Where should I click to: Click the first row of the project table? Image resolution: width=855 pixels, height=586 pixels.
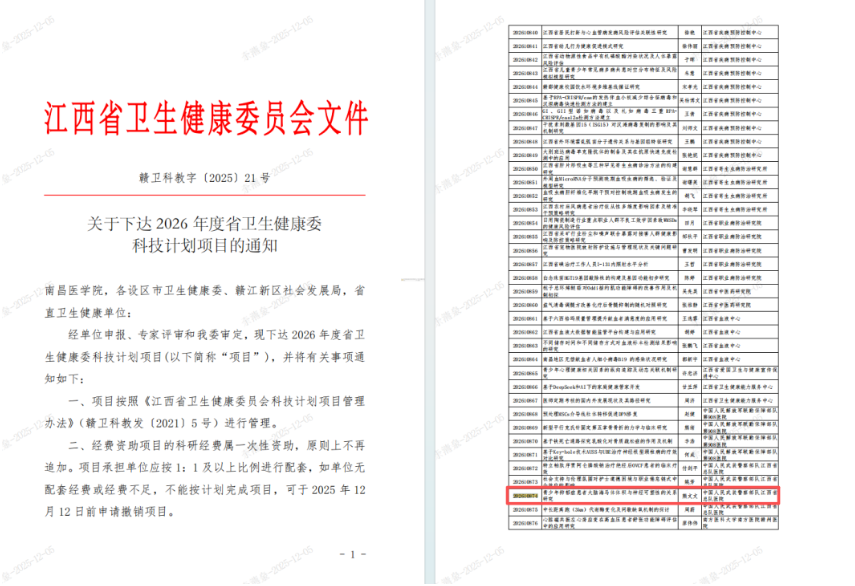(x=639, y=33)
